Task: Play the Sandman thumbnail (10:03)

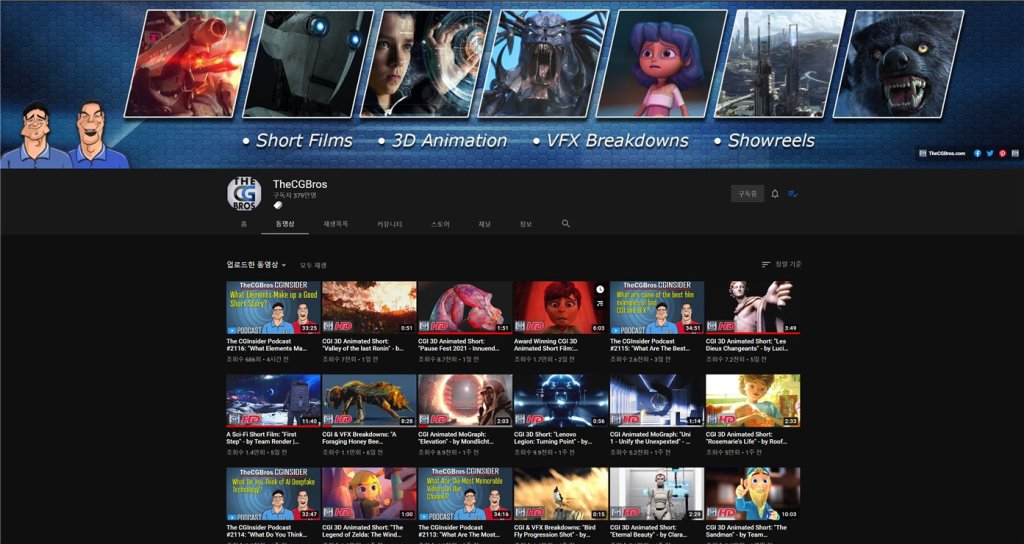Action: 753,494
